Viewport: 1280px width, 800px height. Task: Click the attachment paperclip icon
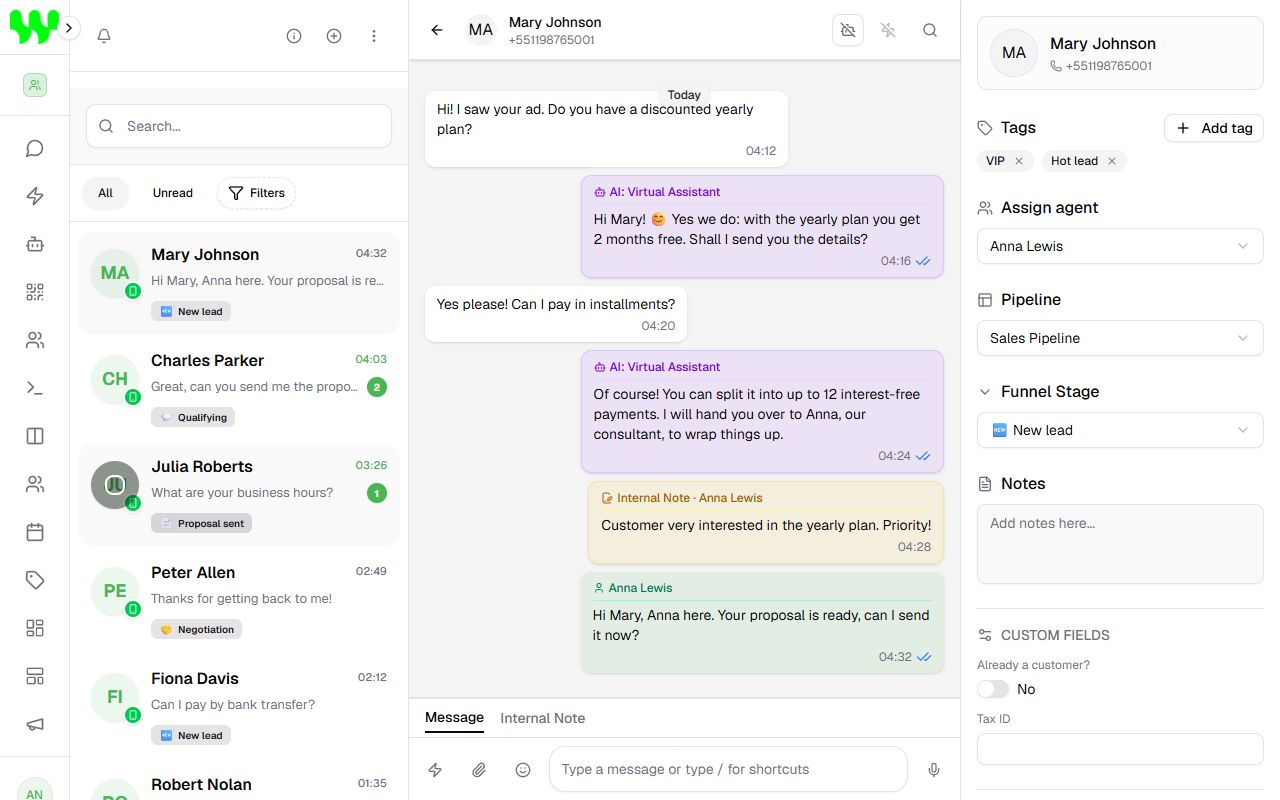coord(479,769)
